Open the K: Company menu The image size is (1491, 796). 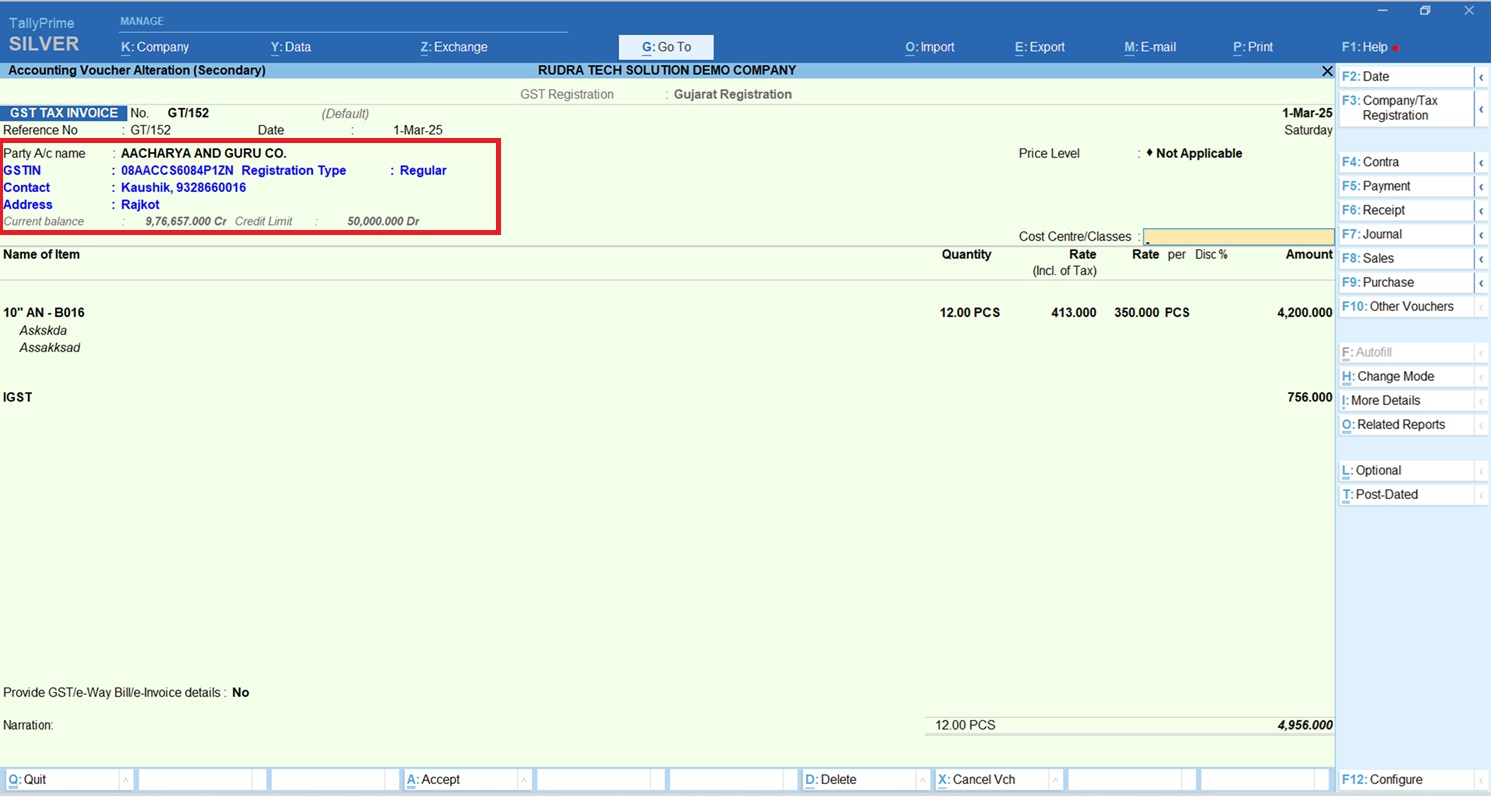coord(155,47)
